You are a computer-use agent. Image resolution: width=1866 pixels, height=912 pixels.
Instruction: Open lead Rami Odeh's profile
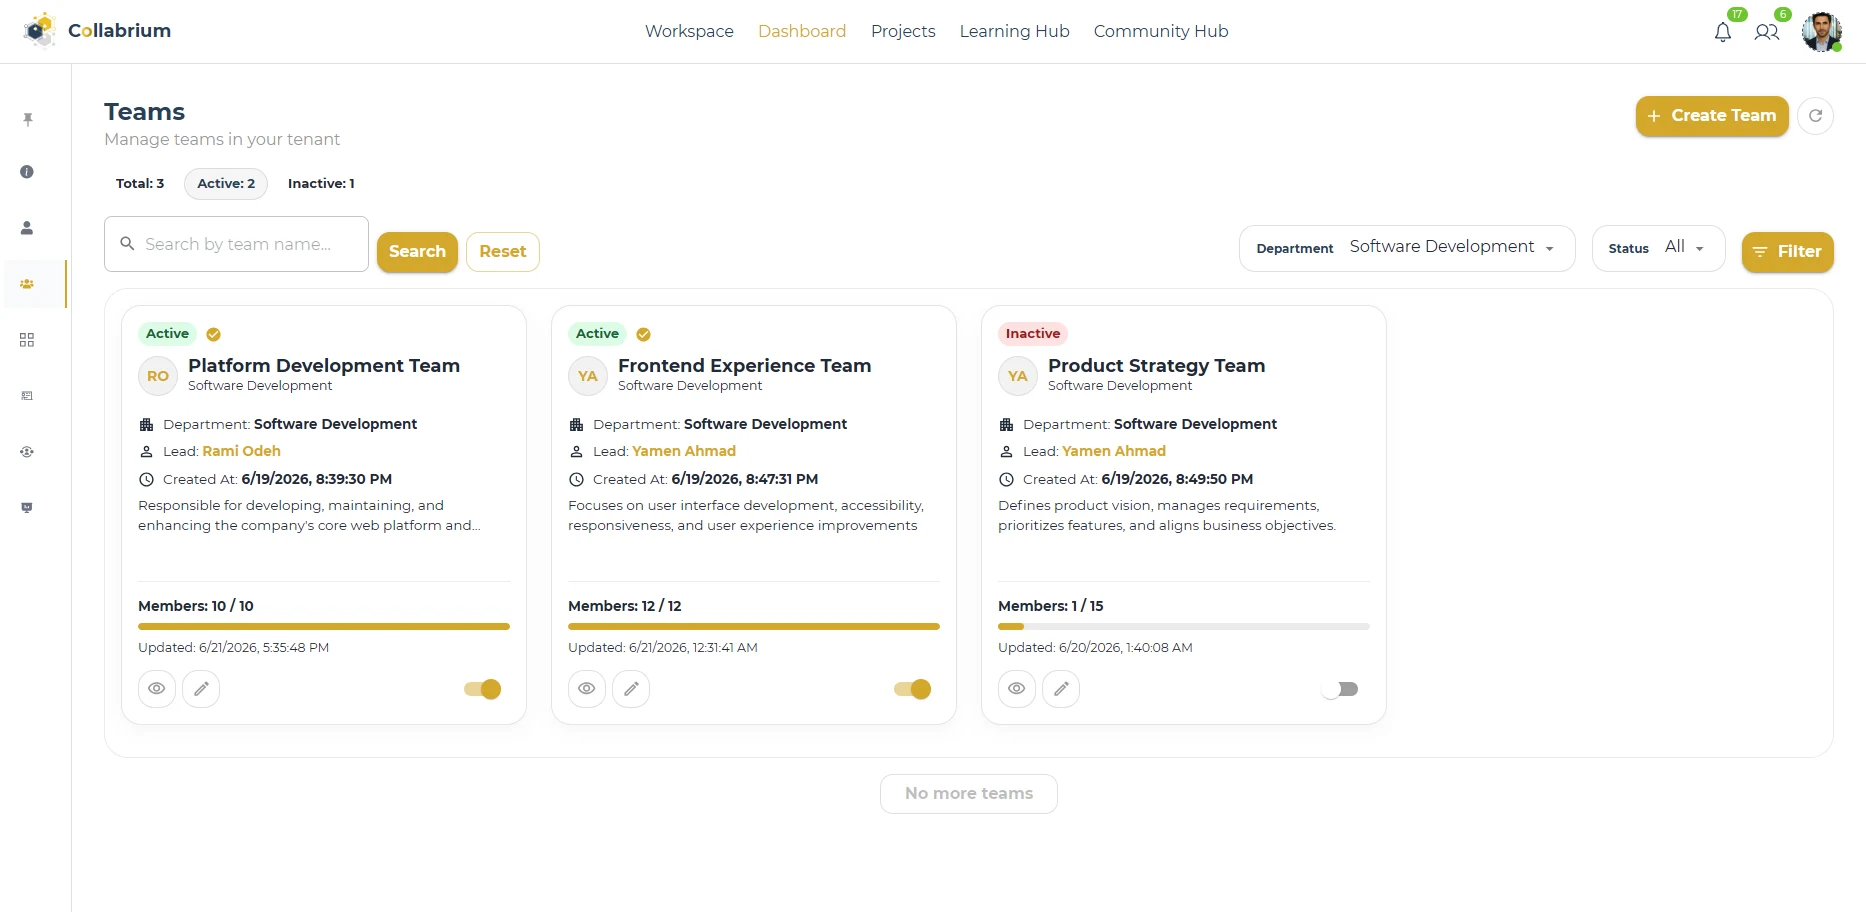click(x=241, y=451)
